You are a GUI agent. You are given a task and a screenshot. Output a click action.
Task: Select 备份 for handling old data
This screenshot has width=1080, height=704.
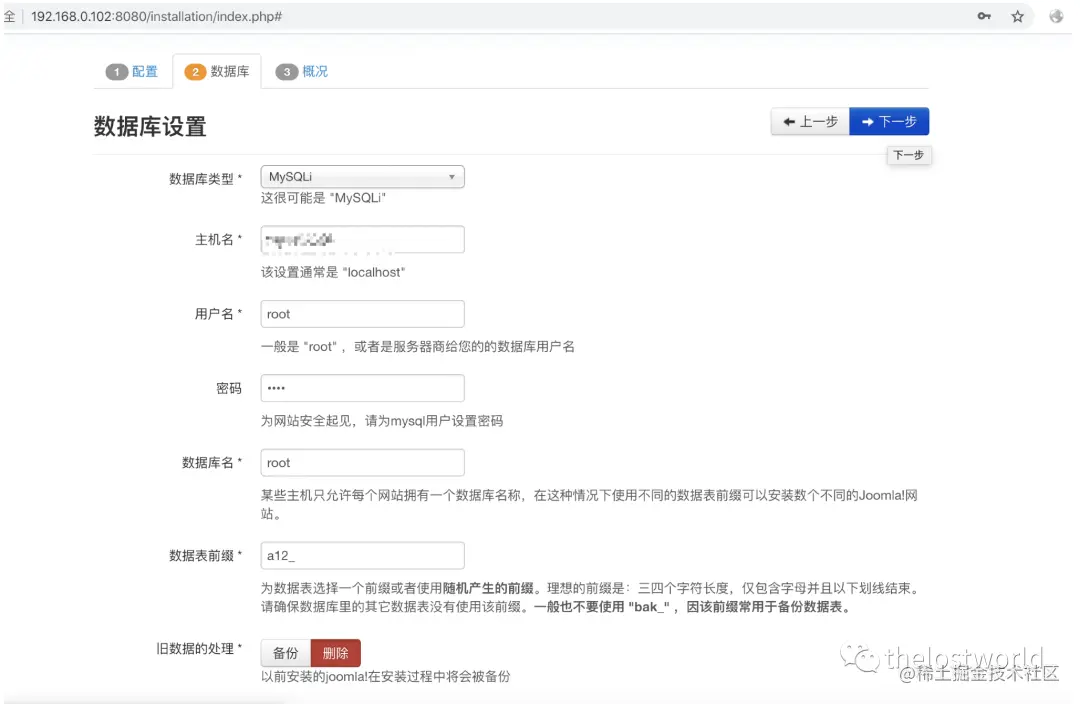(285, 652)
